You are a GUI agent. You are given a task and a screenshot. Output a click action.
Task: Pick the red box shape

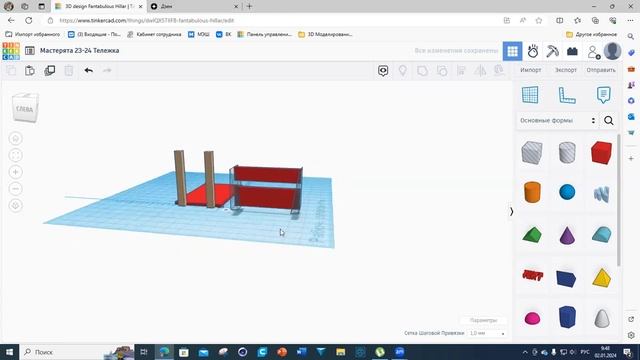pos(602,152)
